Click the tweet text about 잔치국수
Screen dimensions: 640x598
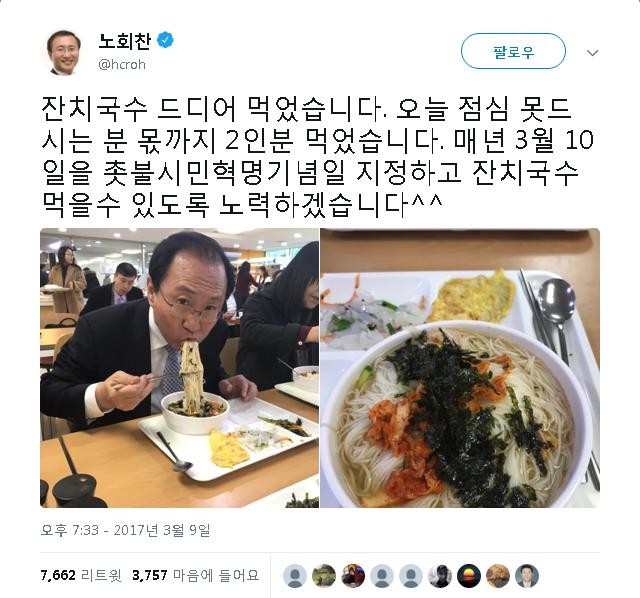tap(318, 156)
